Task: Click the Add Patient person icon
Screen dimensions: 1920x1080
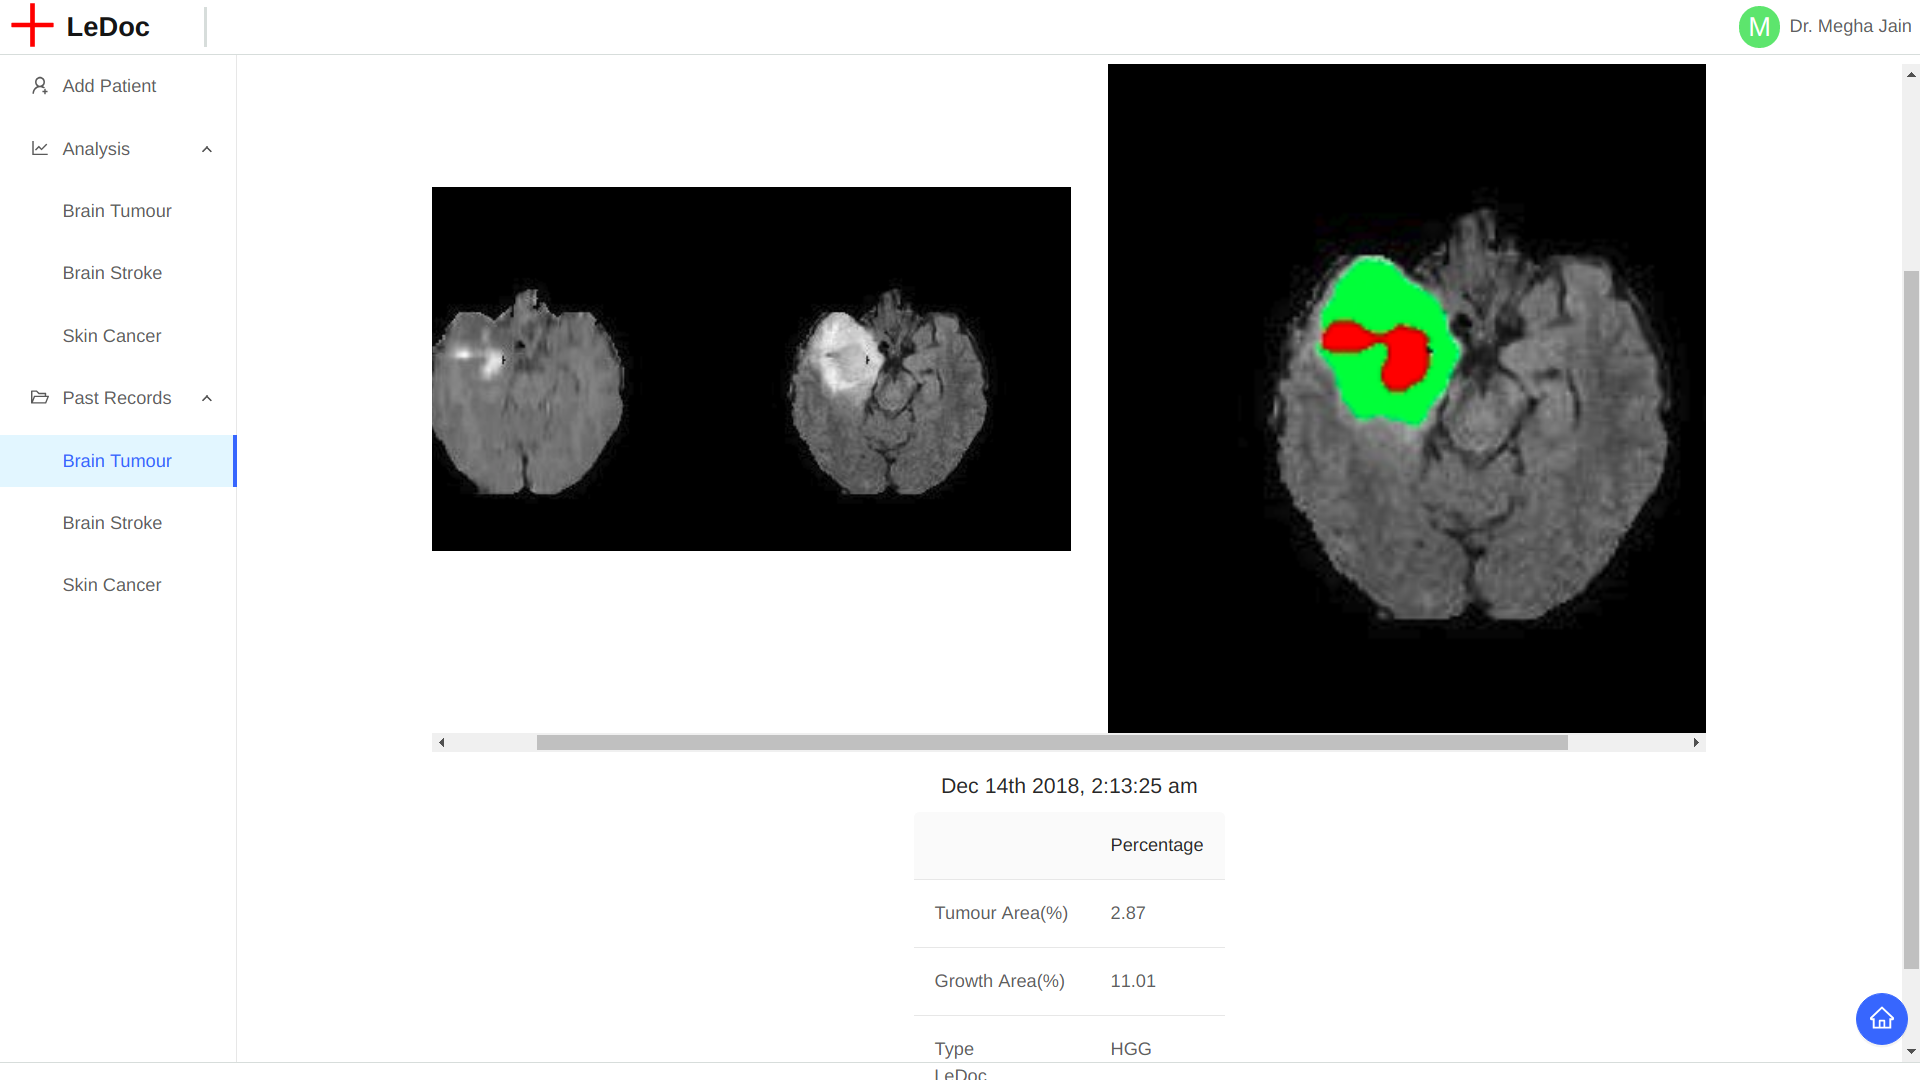Action: click(x=40, y=86)
